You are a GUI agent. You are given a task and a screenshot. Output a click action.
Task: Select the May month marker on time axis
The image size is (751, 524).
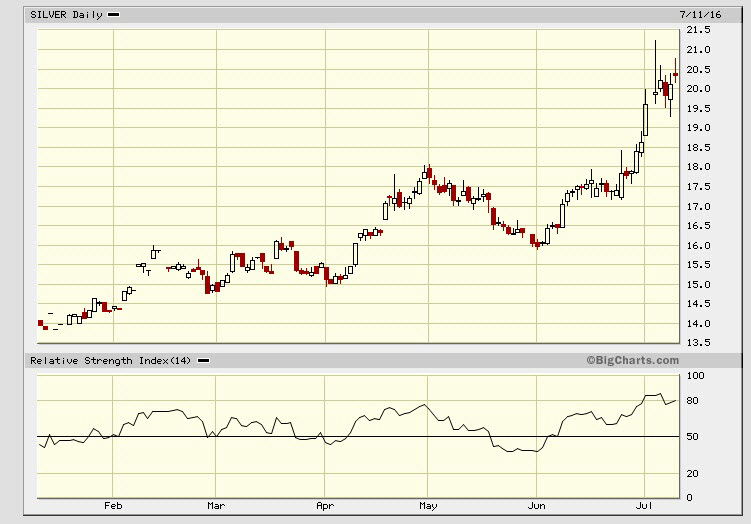click(428, 507)
